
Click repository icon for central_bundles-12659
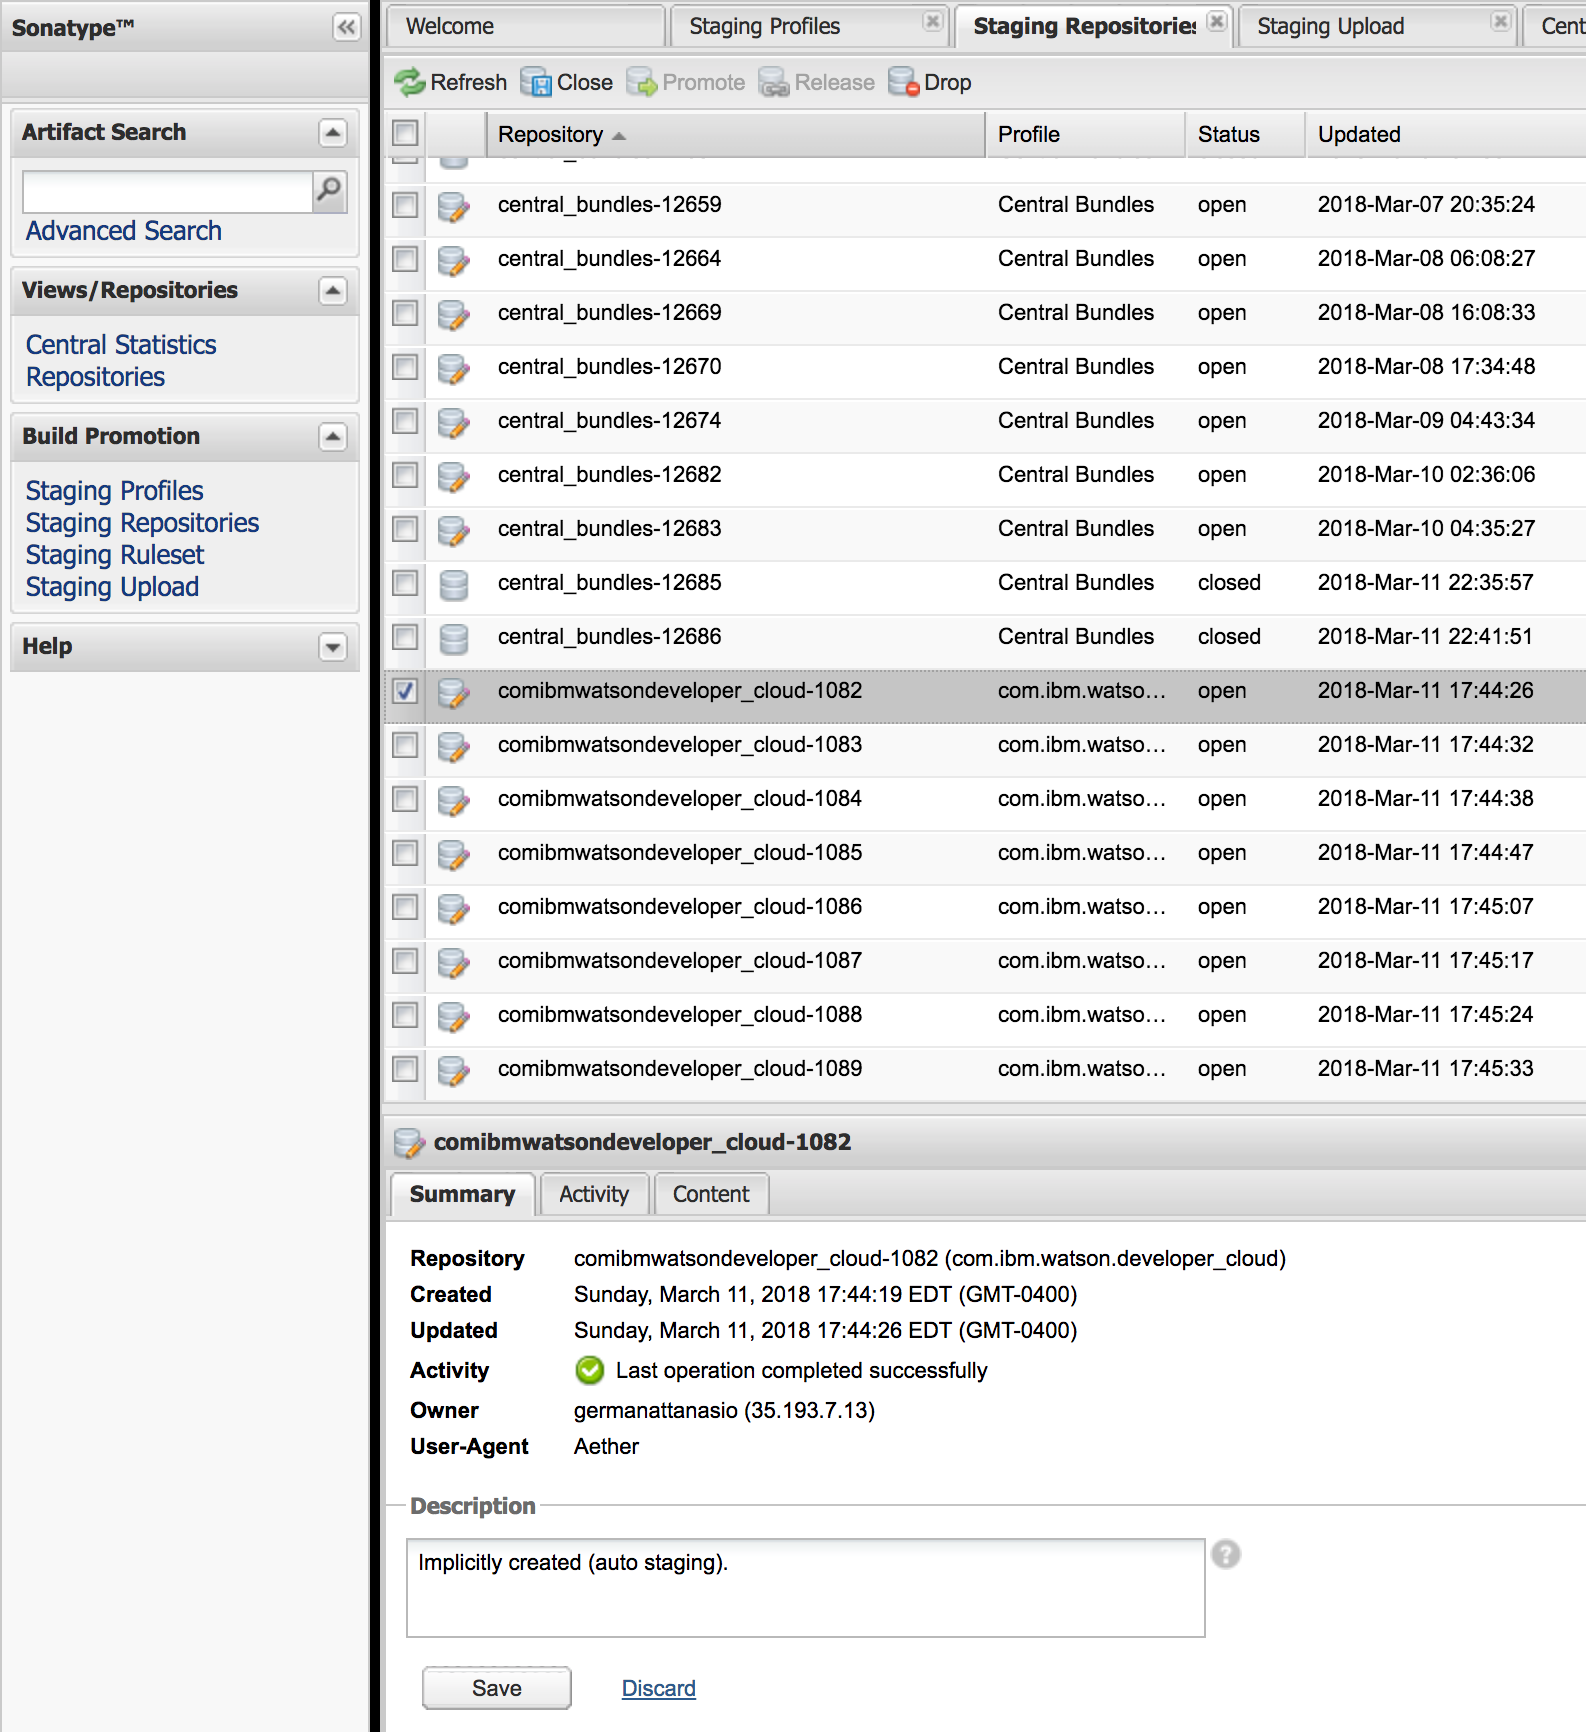(454, 206)
